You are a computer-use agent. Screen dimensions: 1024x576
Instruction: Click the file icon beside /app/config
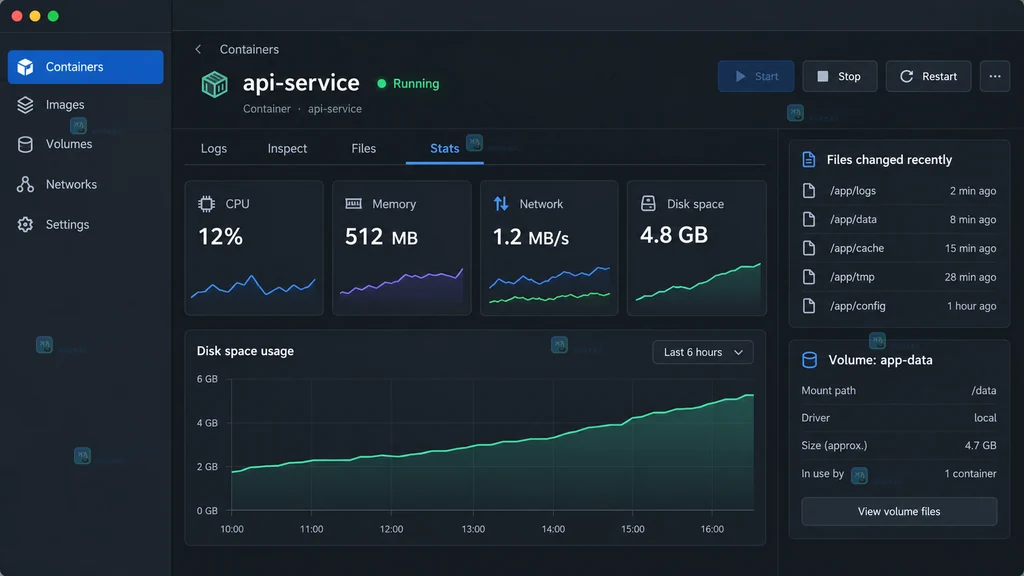(x=808, y=306)
